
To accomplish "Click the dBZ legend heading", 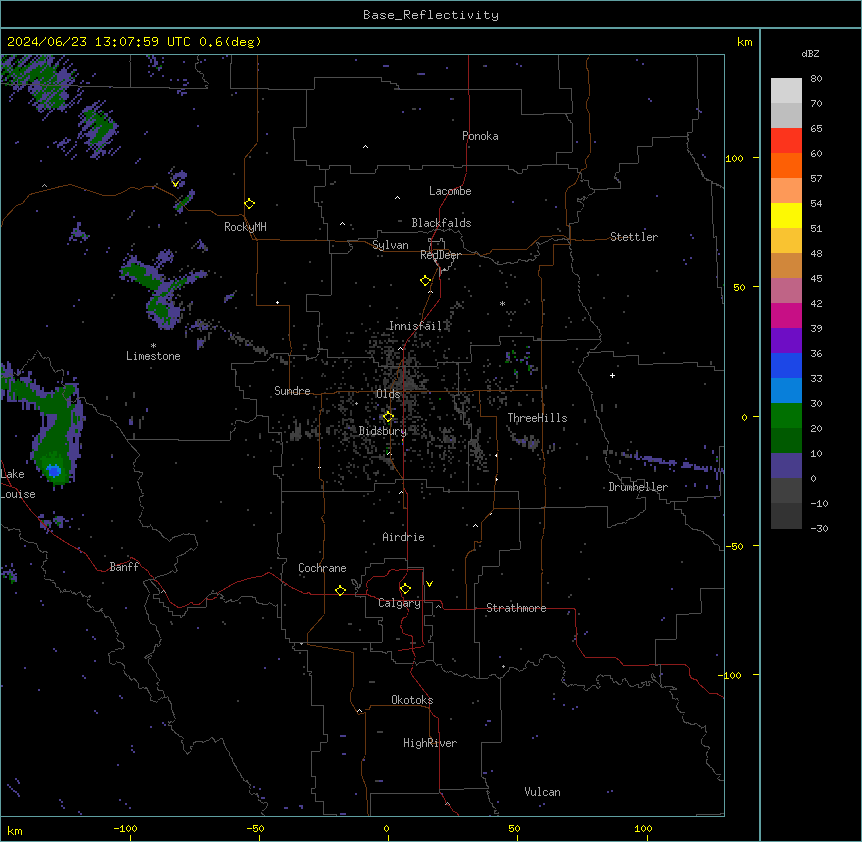I will pyautogui.click(x=810, y=53).
